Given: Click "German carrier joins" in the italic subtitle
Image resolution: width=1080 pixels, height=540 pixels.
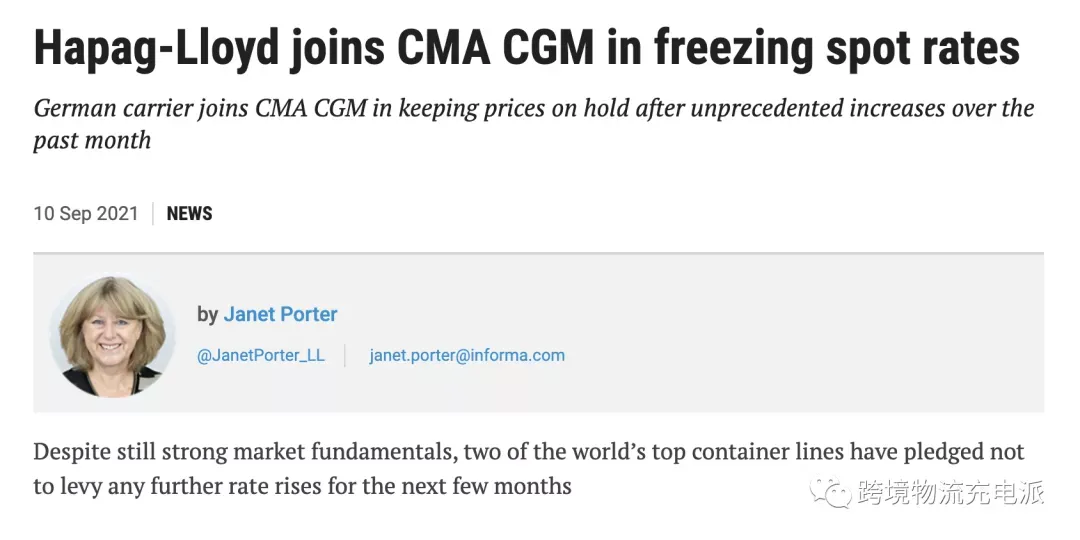Looking at the screenshot, I should pyautogui.click(x=140, y=109).
